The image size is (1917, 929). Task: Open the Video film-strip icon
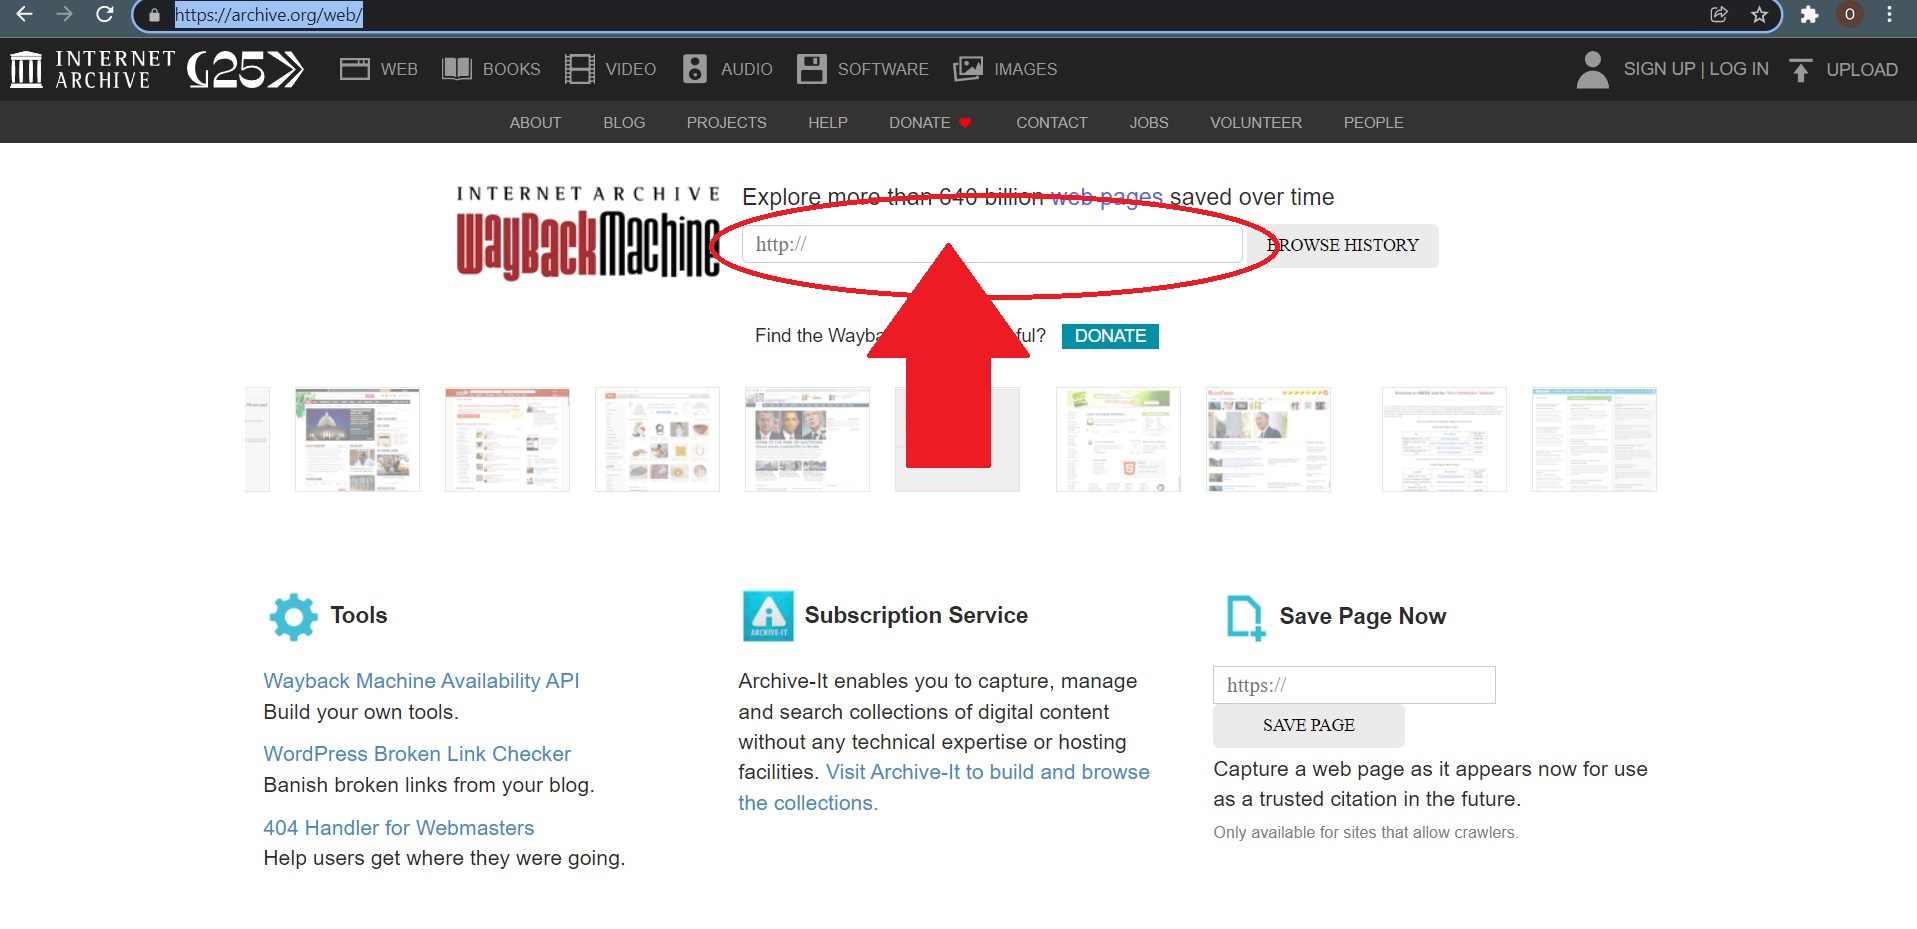coord(579,69)
